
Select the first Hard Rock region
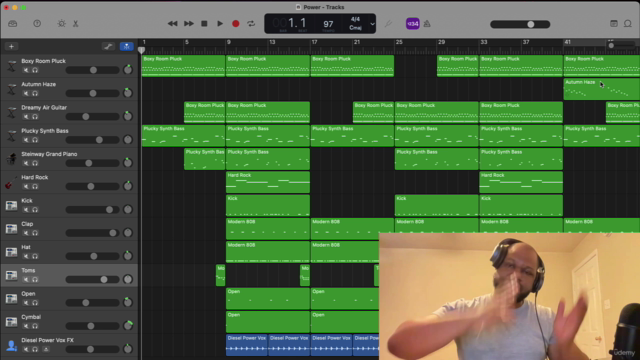(x=268, y=182)
